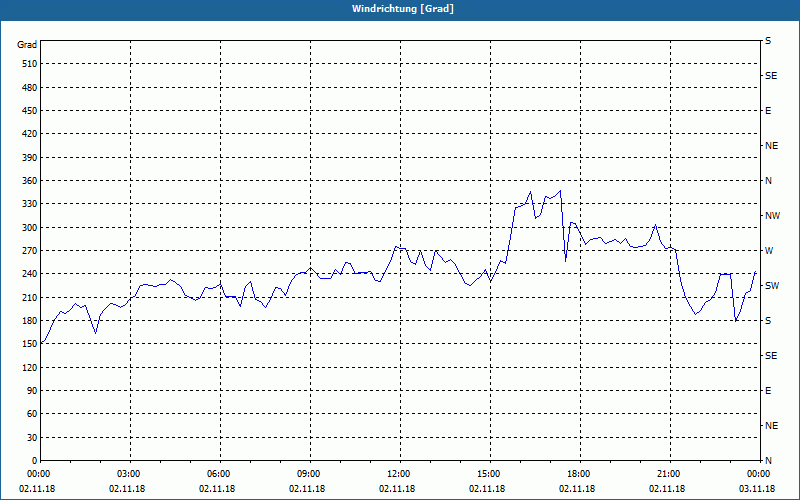Click the 00:00 label above 03.11.18
This screenshot has width=800, height=500.
759,474
